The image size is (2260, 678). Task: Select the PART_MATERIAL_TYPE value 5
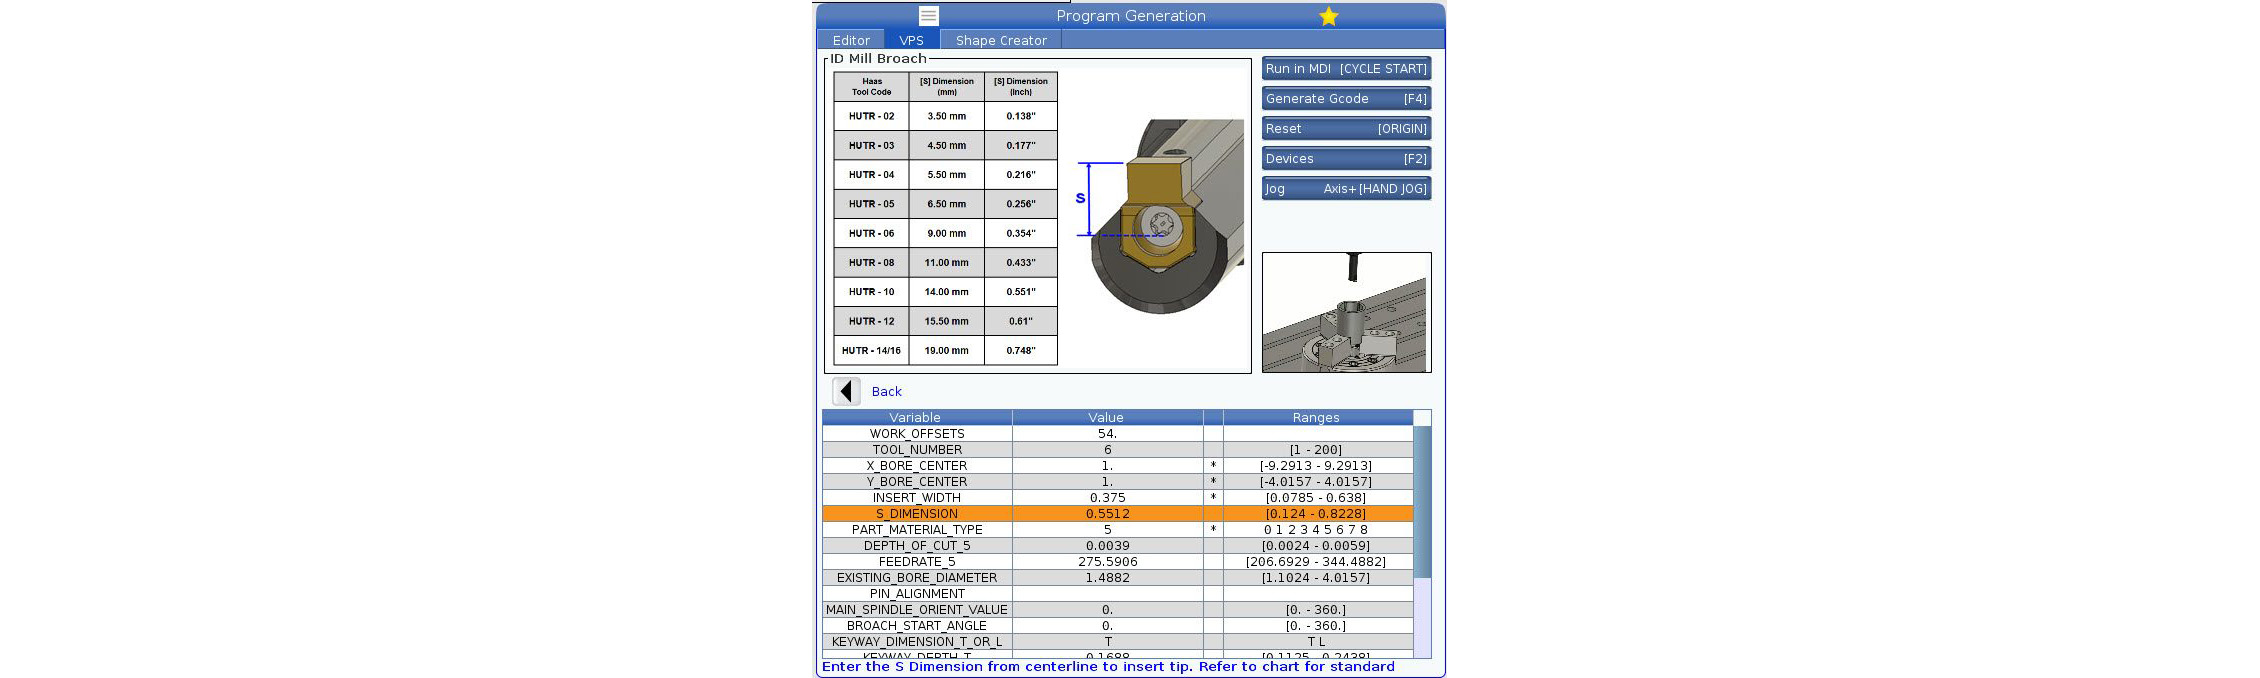pyautogui.click(x=1107, y=530)
